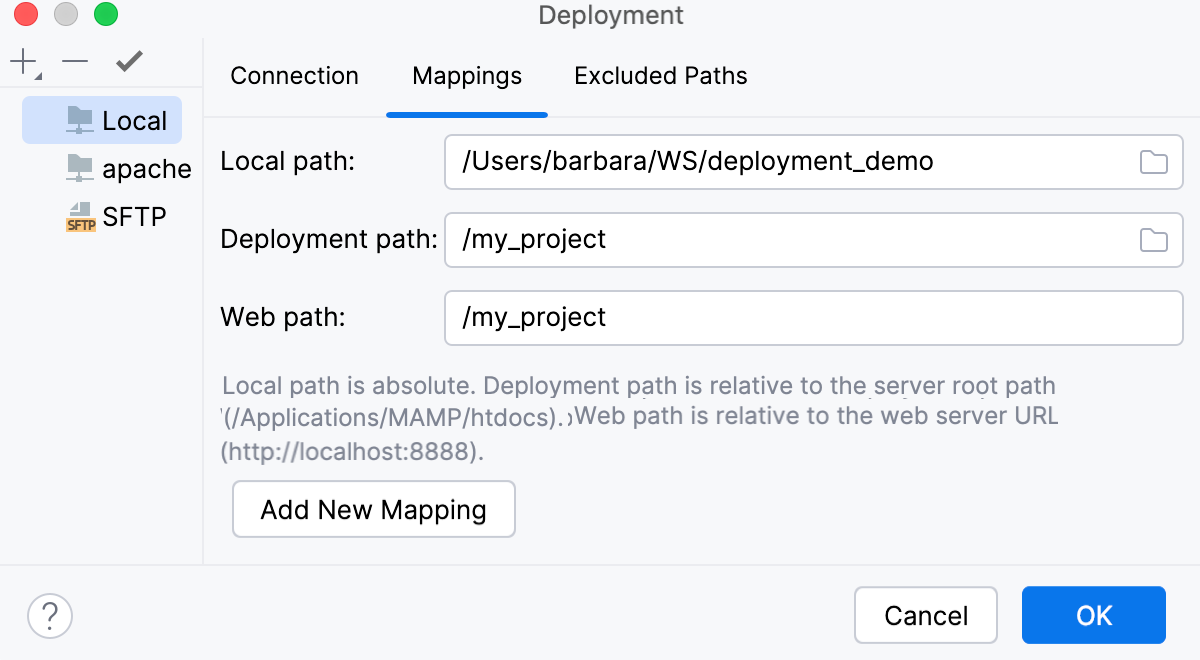1200x660 pixels.
Task: Click the Add New Mapping button
Action: pyautogui.click(x=373, y=509)
